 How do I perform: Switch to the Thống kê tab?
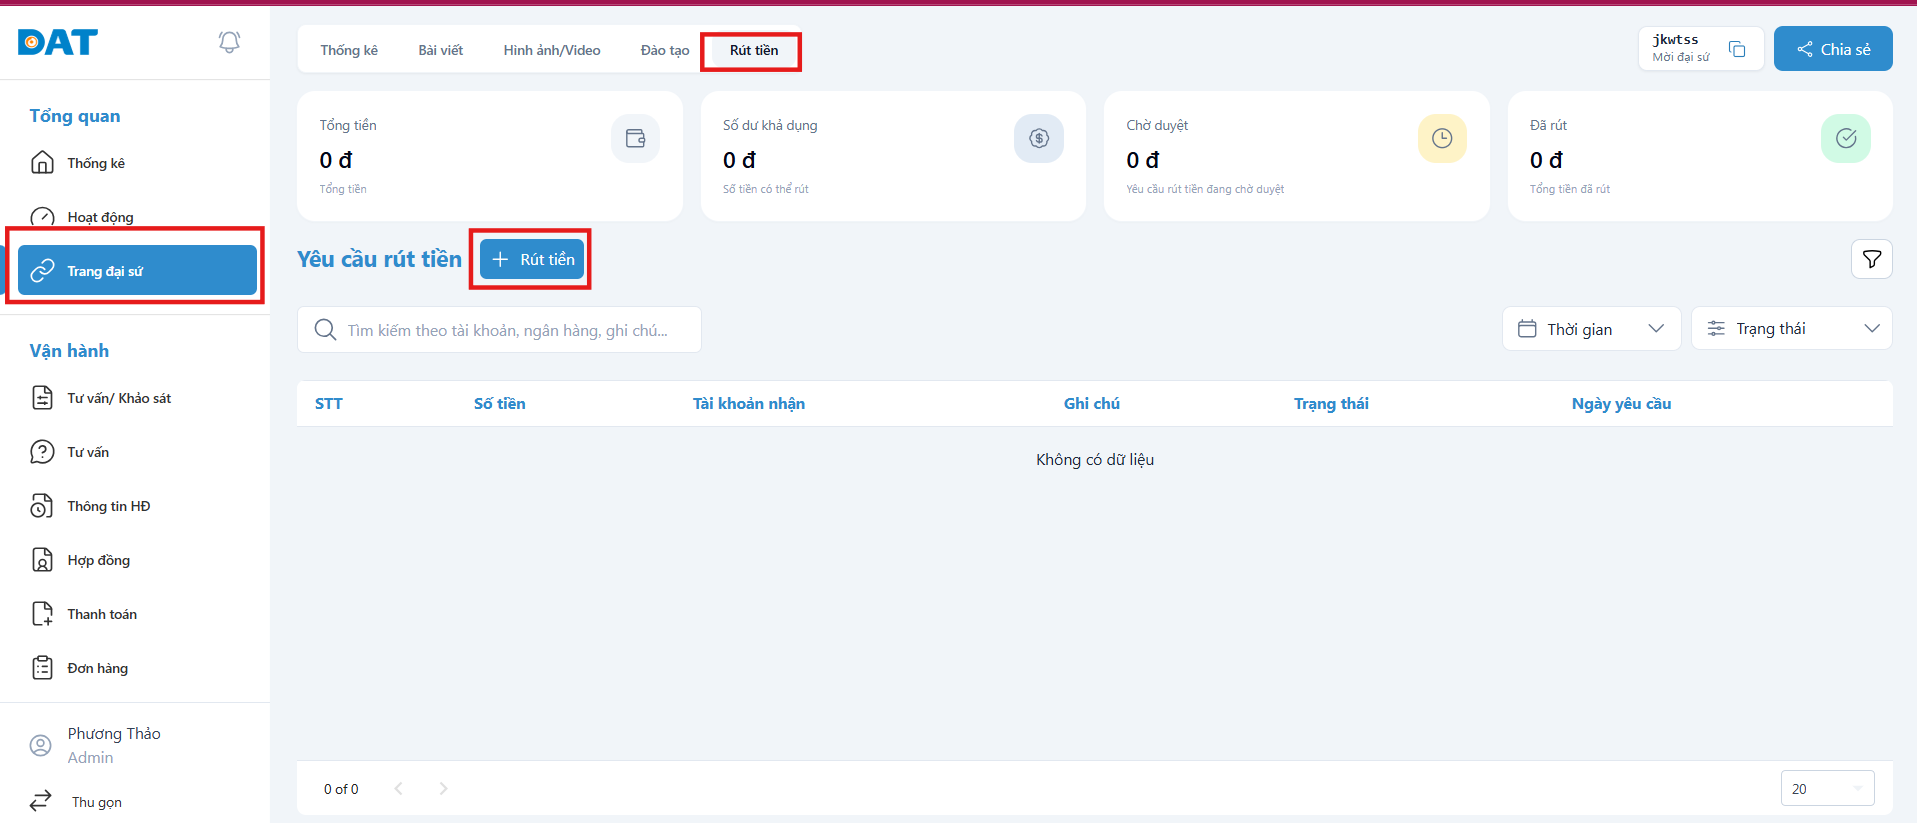[x=349, y=50]
